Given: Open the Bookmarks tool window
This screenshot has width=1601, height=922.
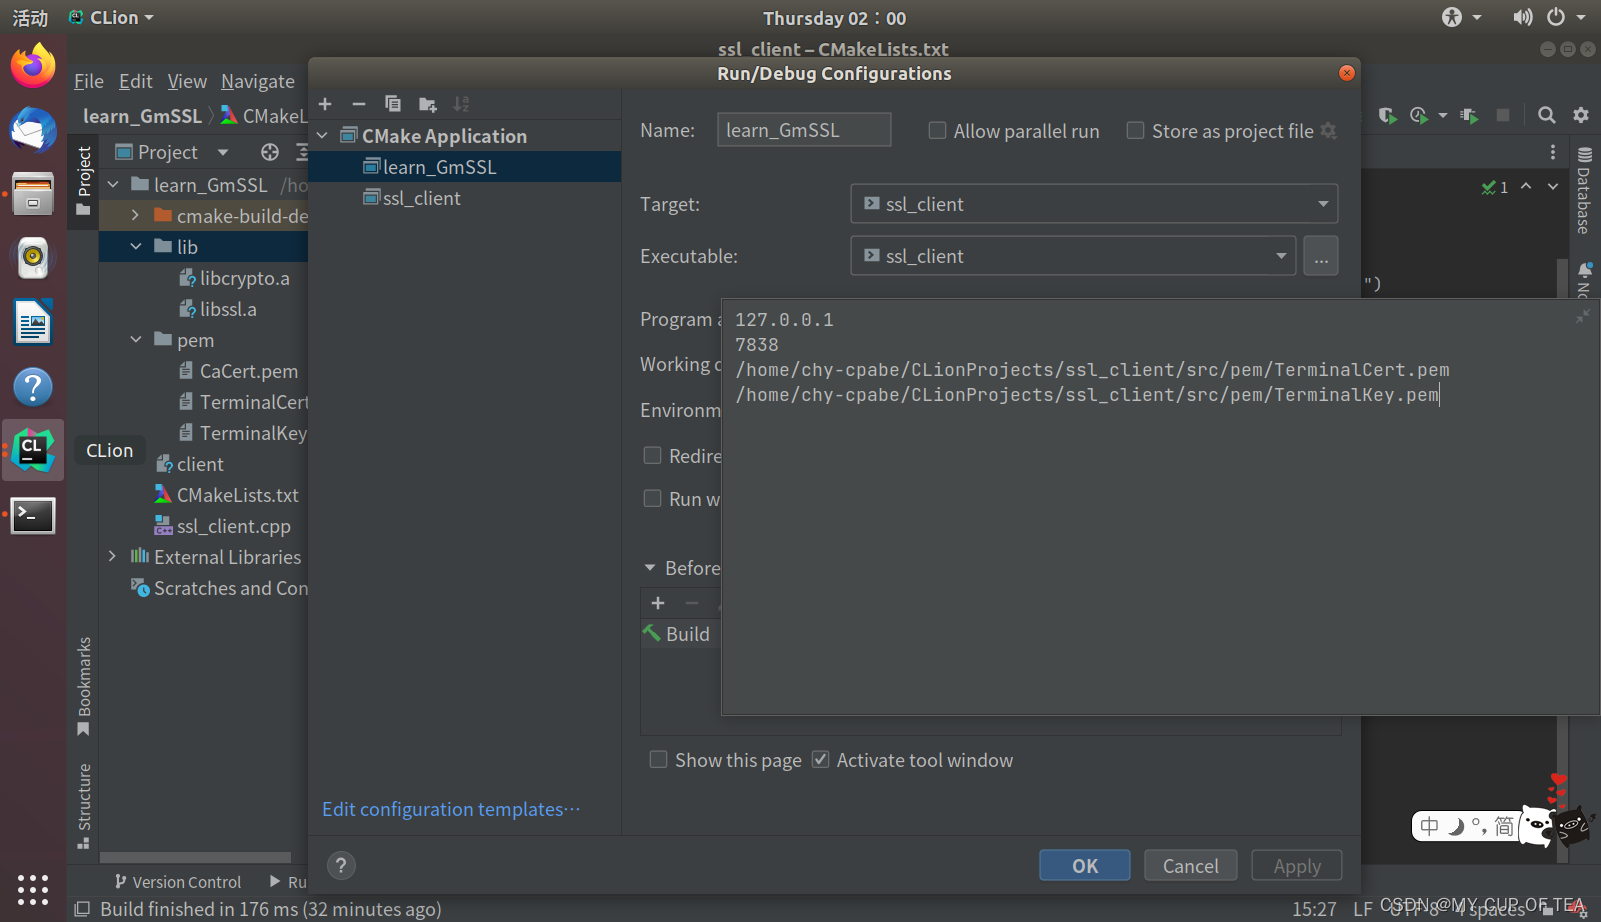Looking at the screenshot, I should click(84, 686).
